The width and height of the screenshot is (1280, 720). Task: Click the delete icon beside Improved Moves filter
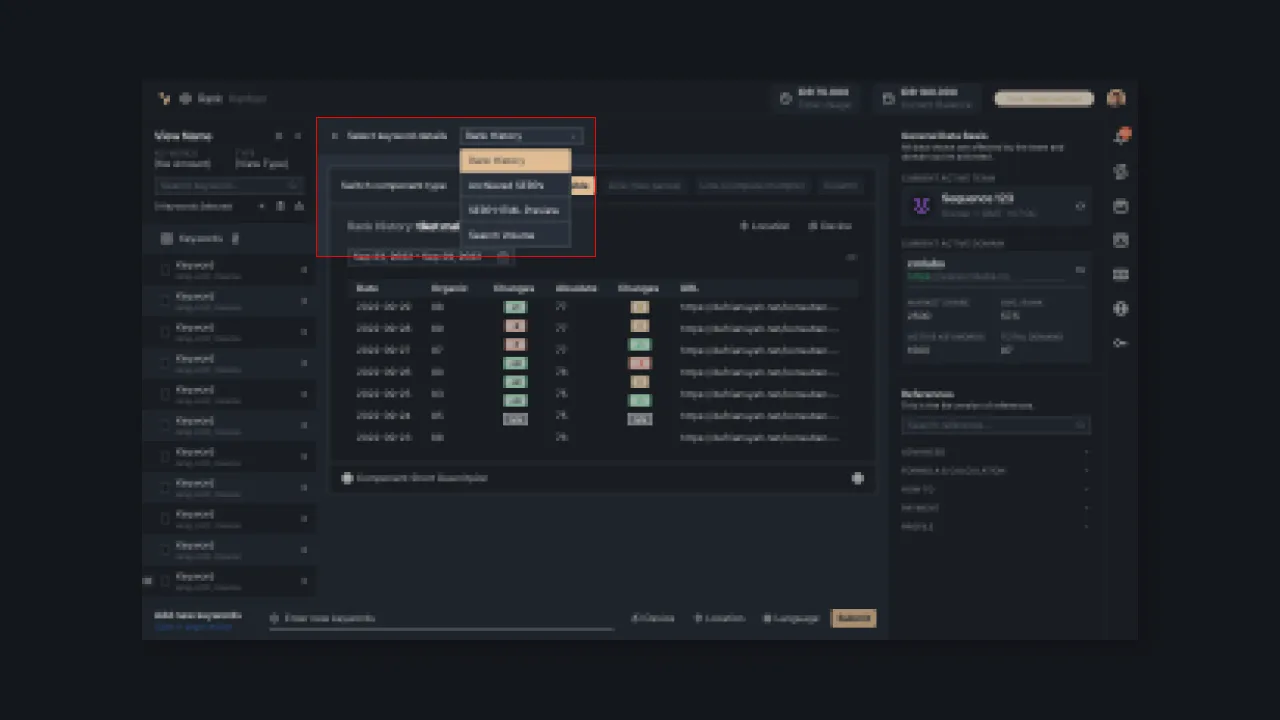280,206
